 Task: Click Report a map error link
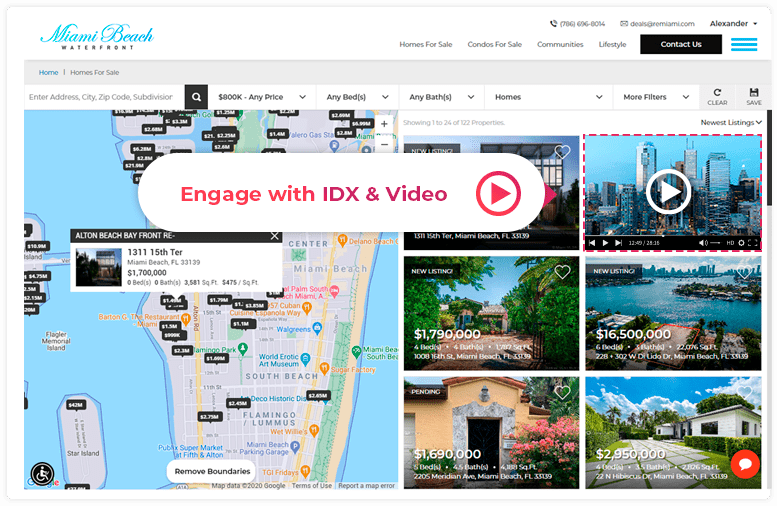367,486
